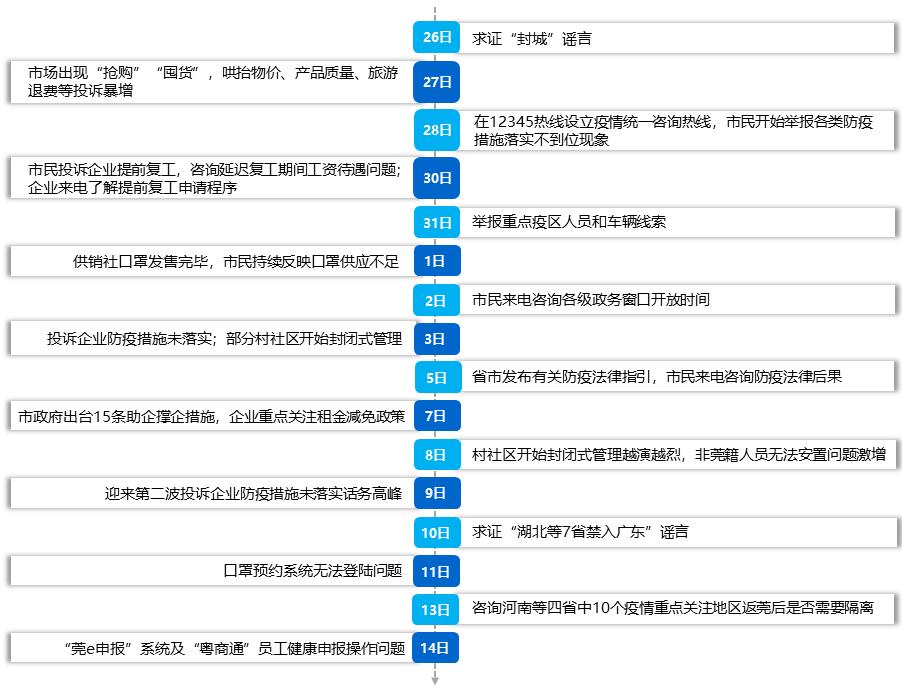The height and width of the screenshot is (689, 902).
Task: Click the 31日 timeline marker
Action: click(x=437, y=222)
